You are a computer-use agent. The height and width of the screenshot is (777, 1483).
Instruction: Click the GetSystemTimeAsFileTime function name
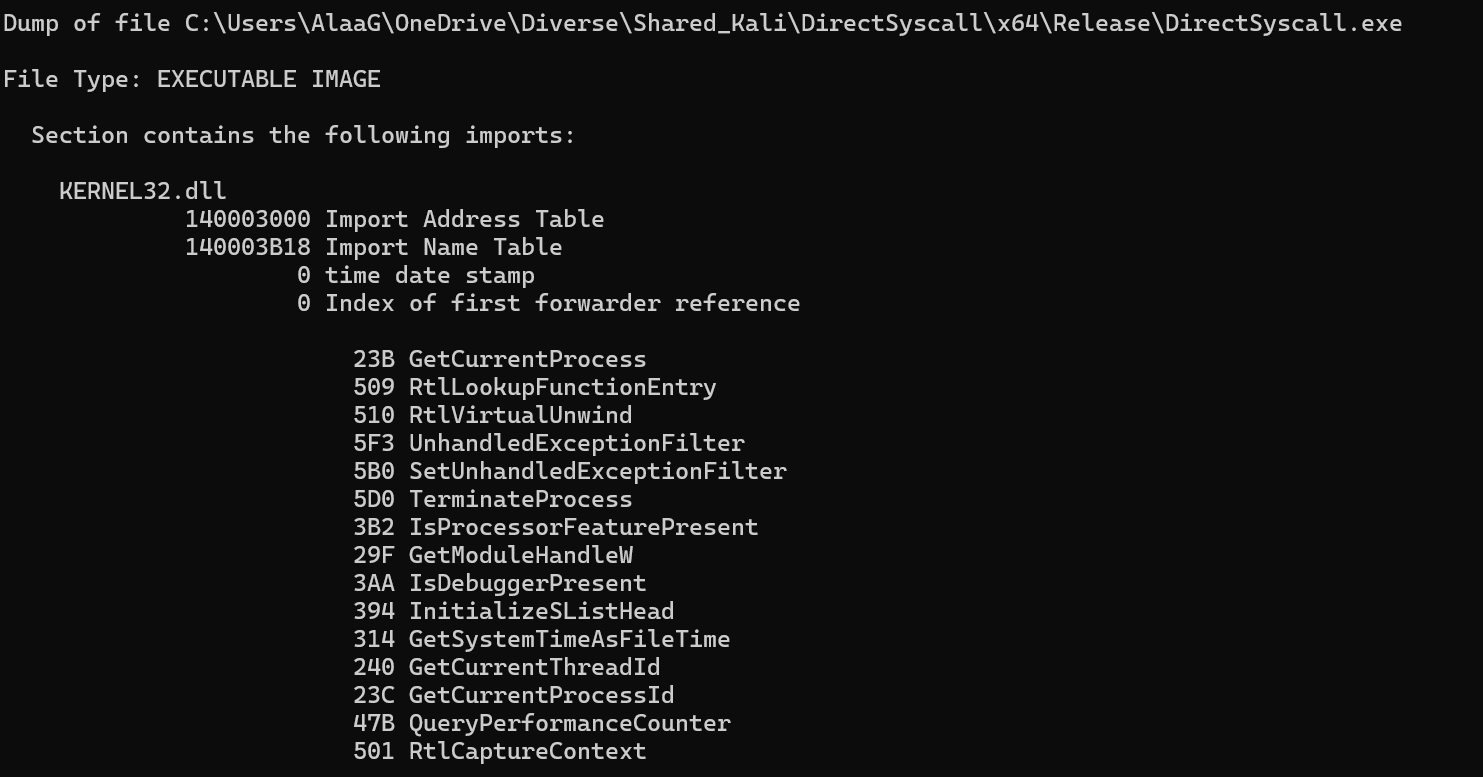pyautogui.click(x=569, y=639)
